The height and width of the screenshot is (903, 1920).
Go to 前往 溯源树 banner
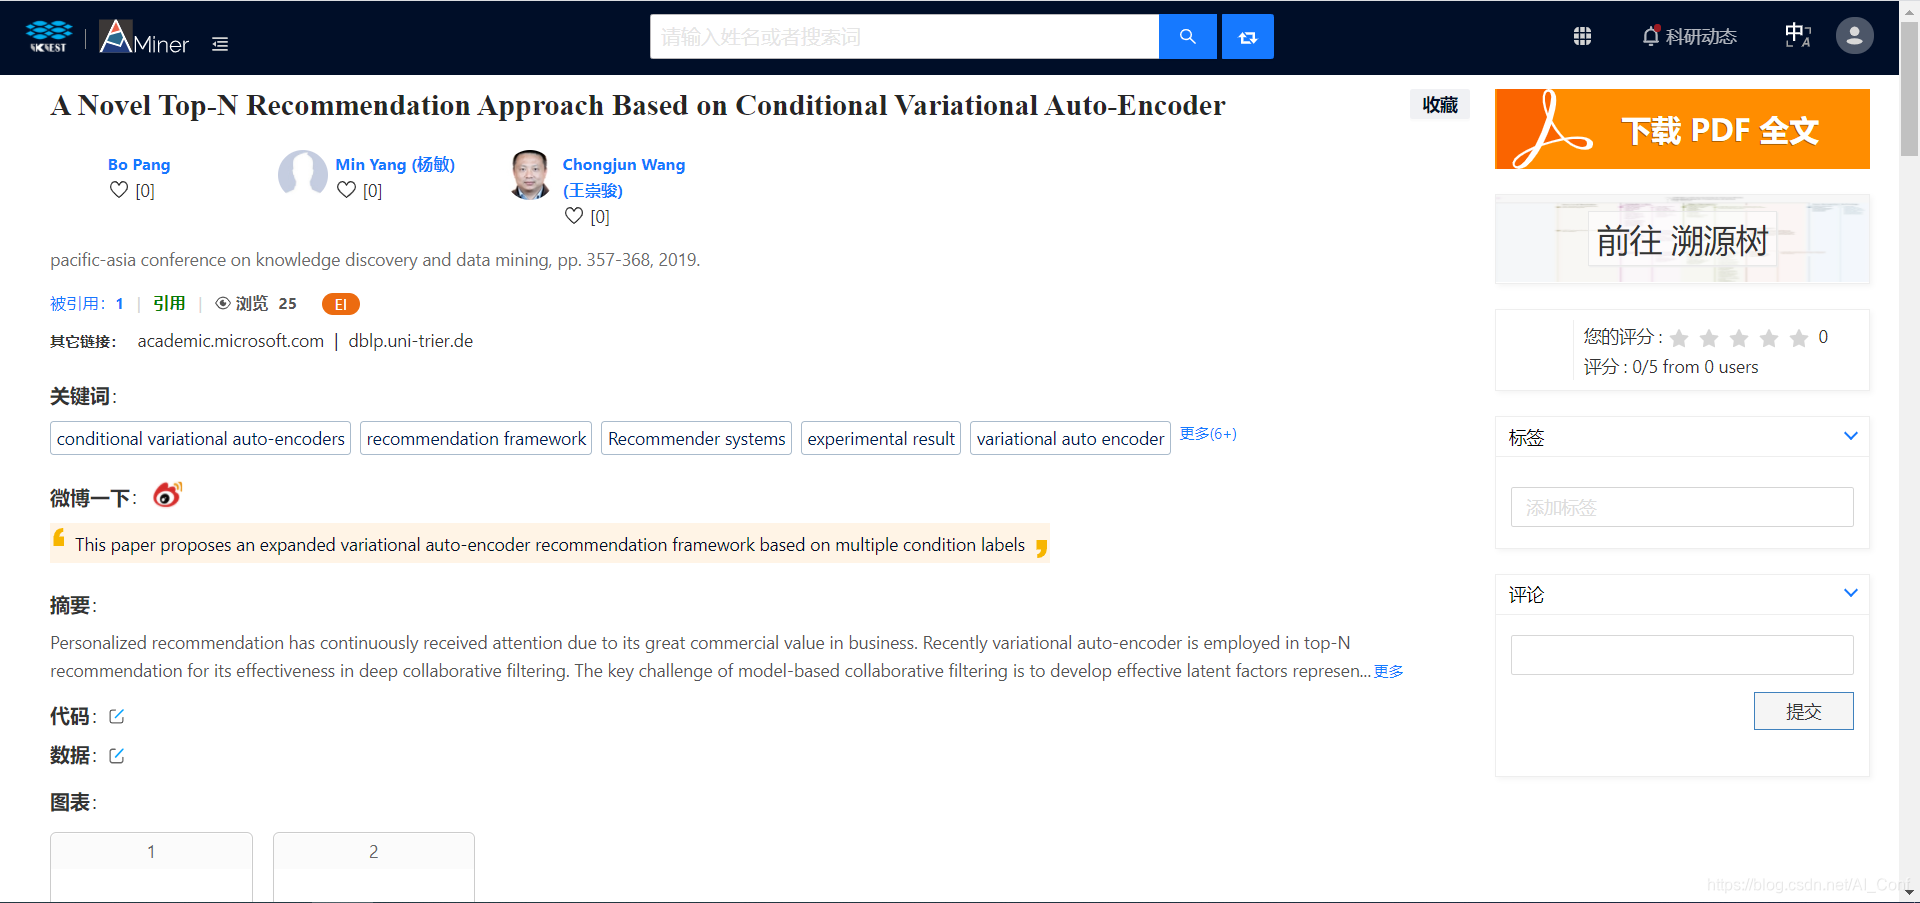pos(1682,240)
